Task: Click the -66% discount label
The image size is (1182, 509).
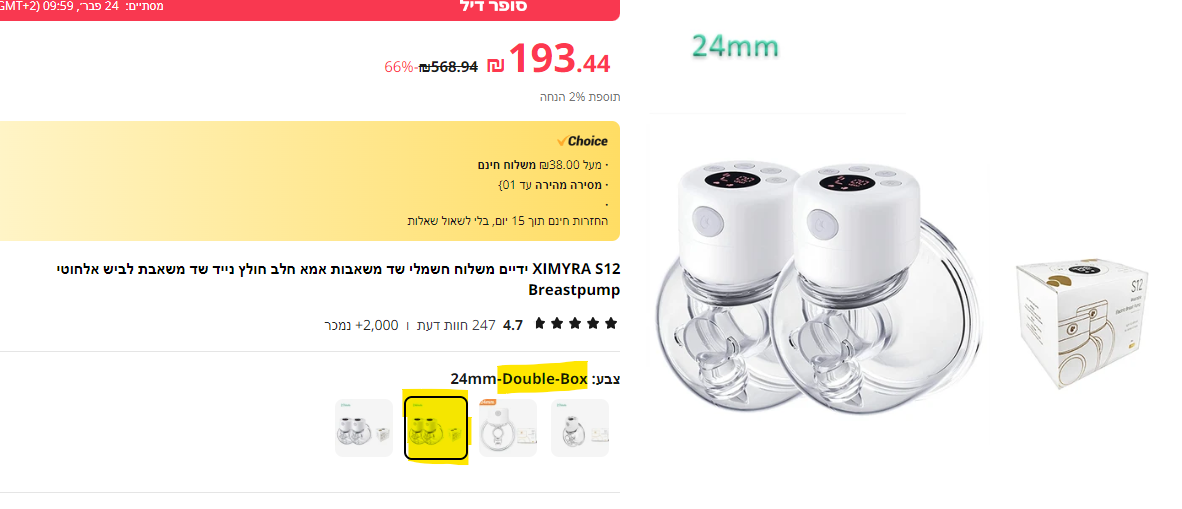Action: coord(400,67)
